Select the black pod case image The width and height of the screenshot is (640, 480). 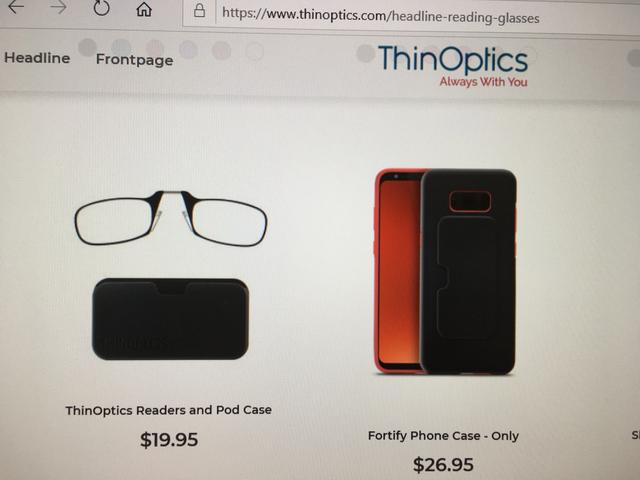[x=170, y=319]
